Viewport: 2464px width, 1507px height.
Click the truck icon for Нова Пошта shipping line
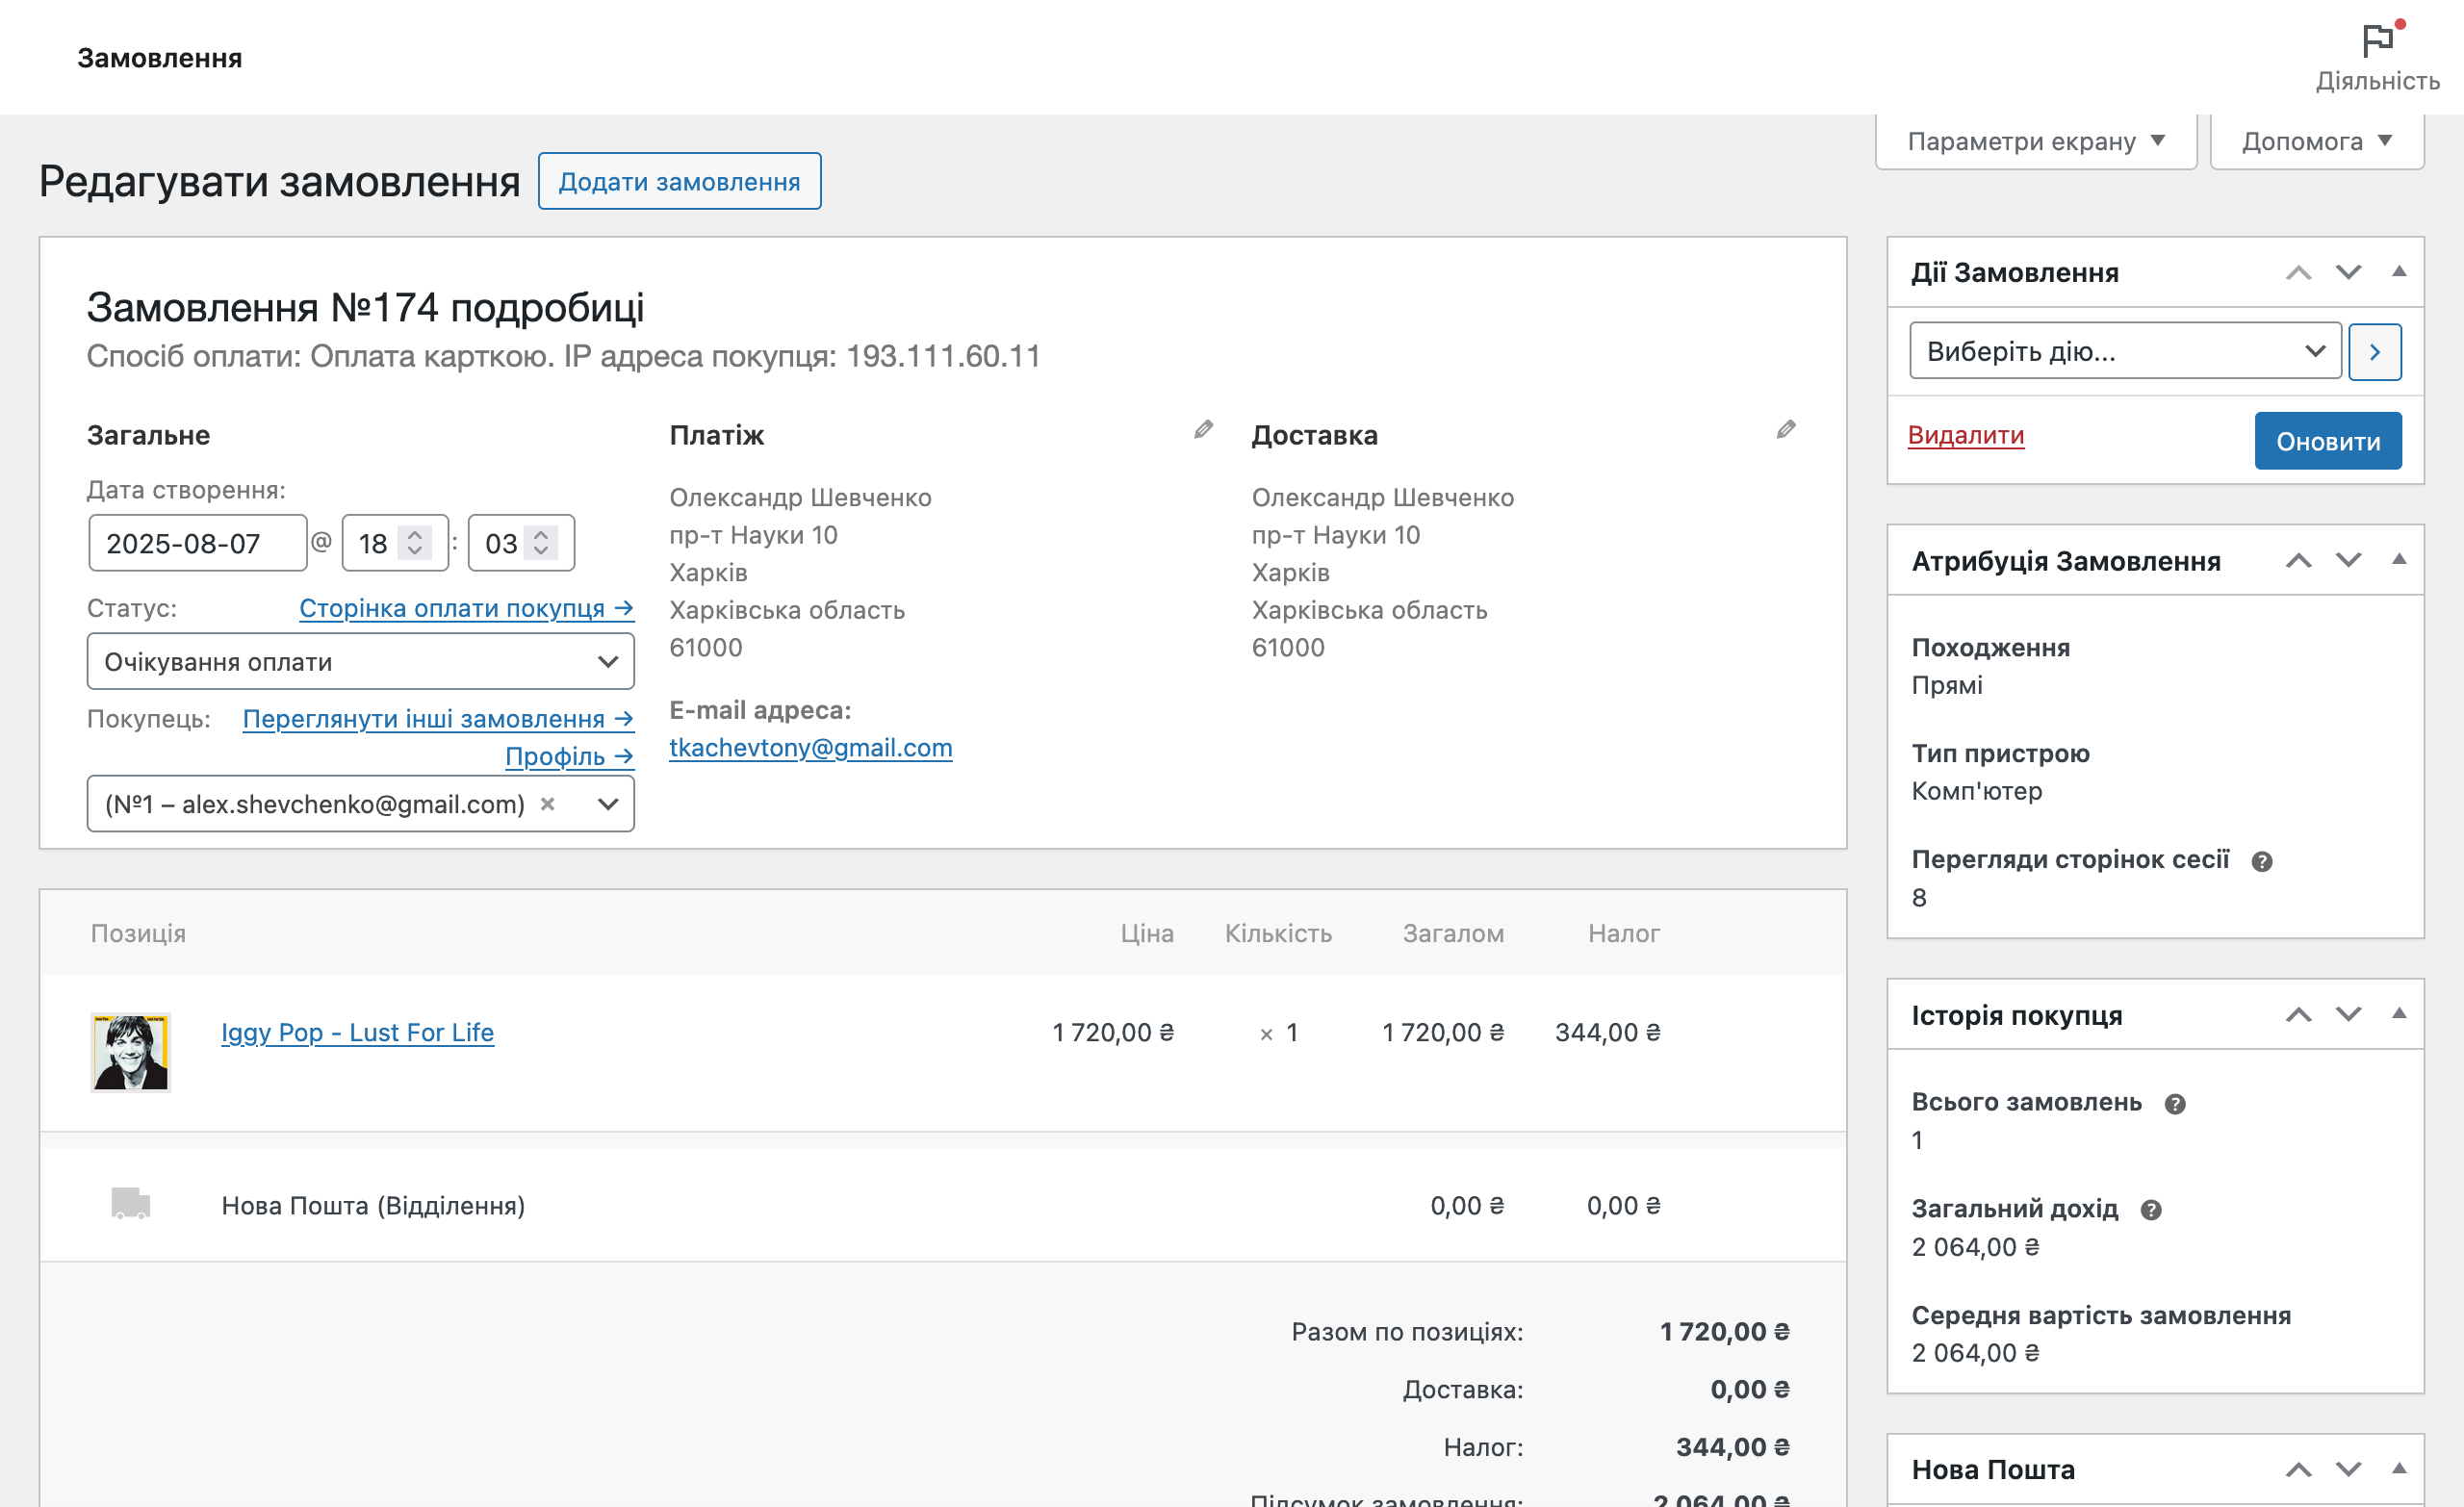(131, 1205)
